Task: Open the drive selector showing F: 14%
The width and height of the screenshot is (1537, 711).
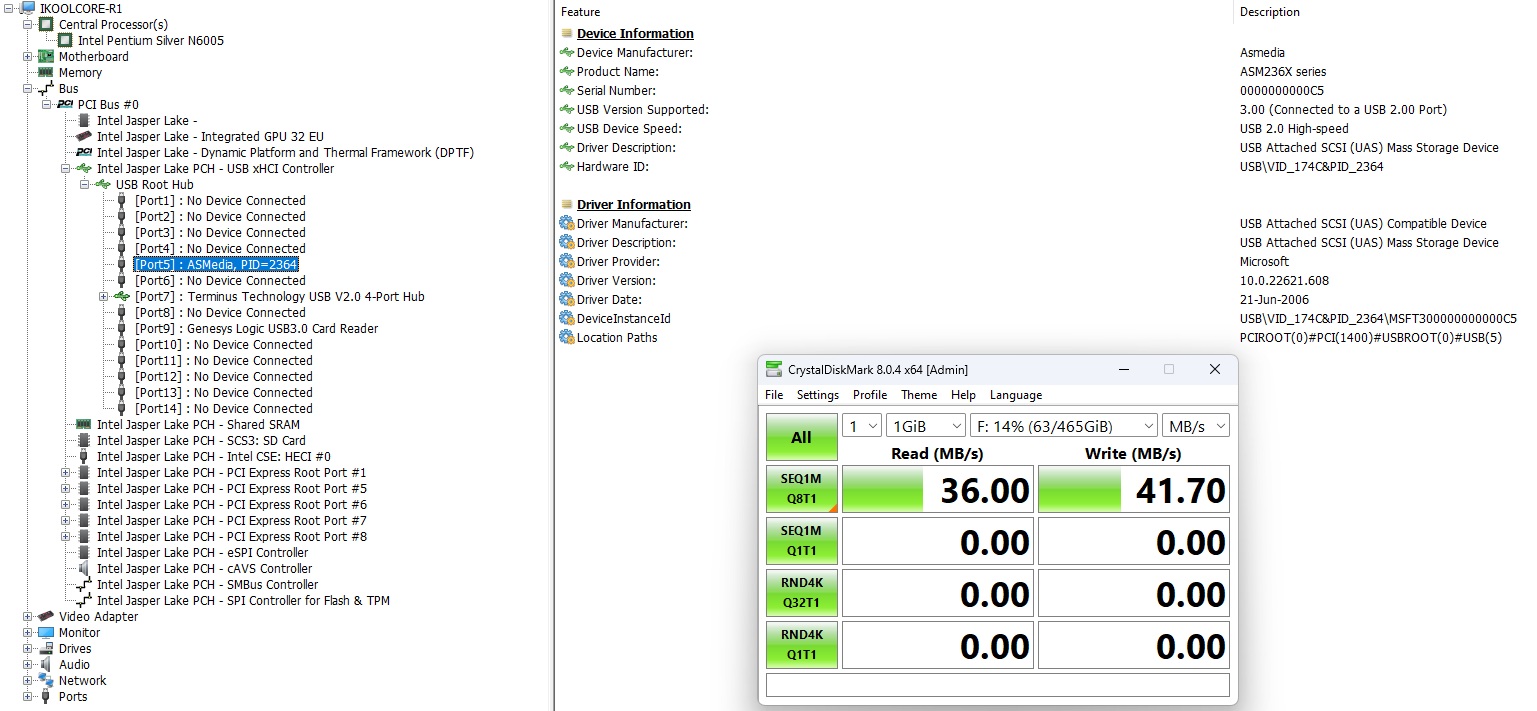Action: (x=1064, y=426)
